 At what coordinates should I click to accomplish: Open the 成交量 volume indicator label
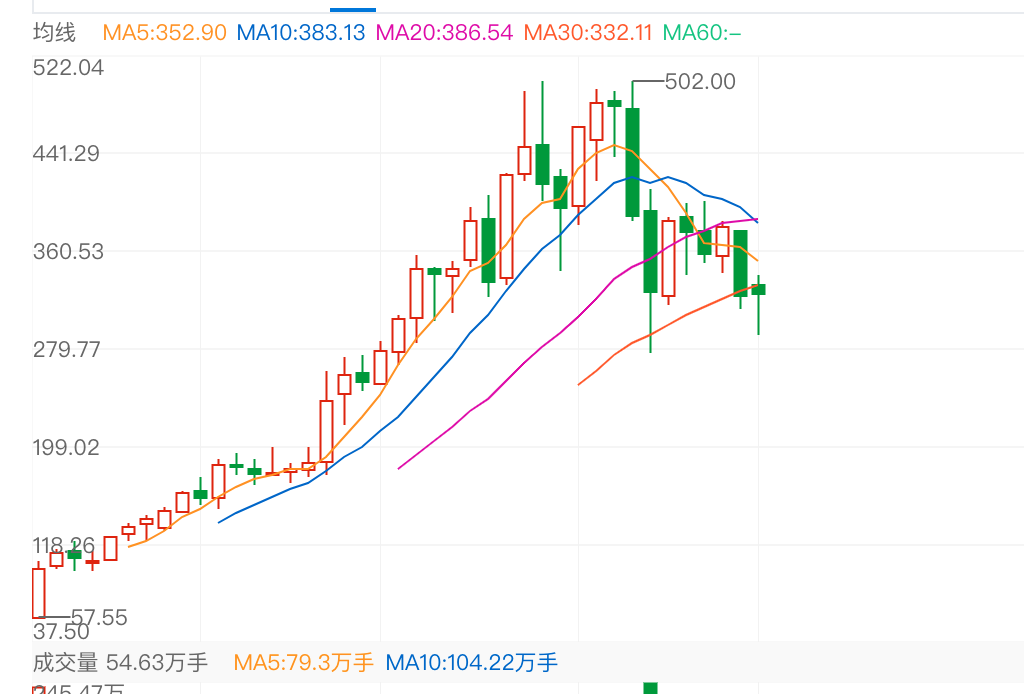point(65,662)
